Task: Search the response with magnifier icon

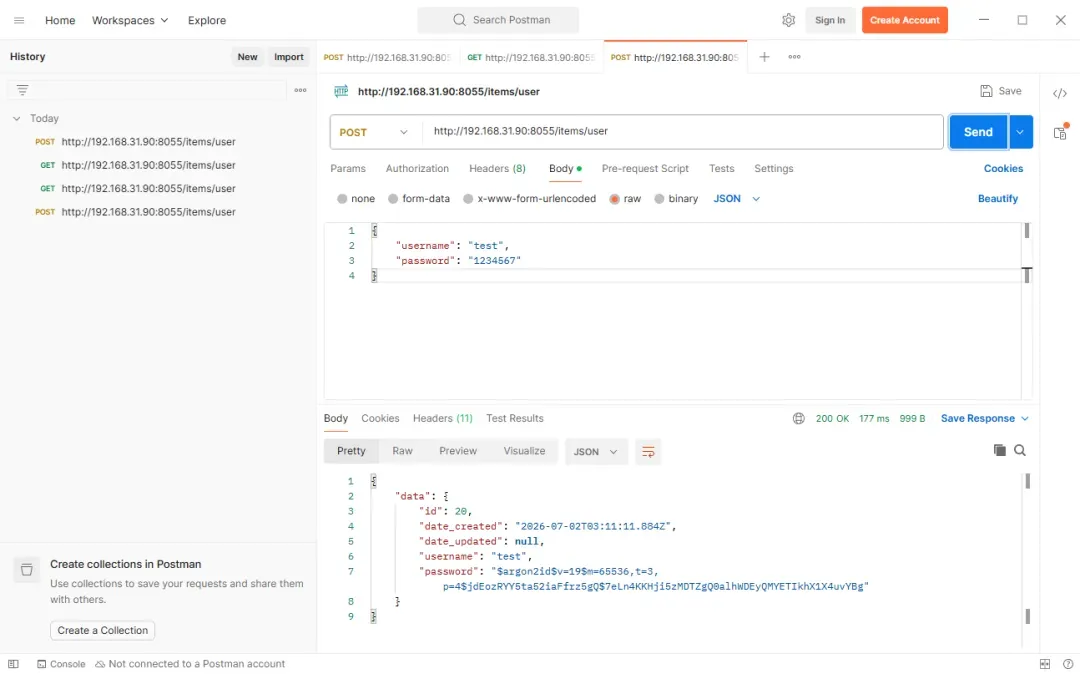Action: (1020, 450)
